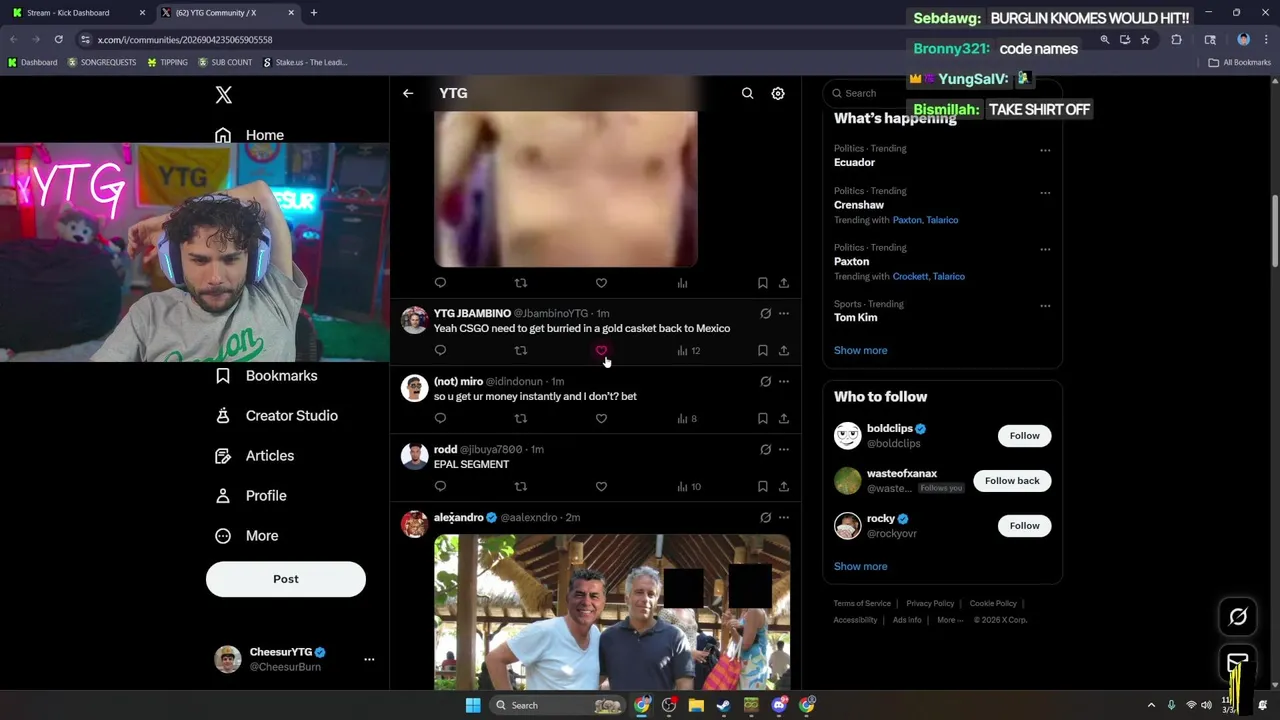Like the YTG JBAMBINO post
Viewport: 1280px width, 720px height.
[x=601, y=351]
